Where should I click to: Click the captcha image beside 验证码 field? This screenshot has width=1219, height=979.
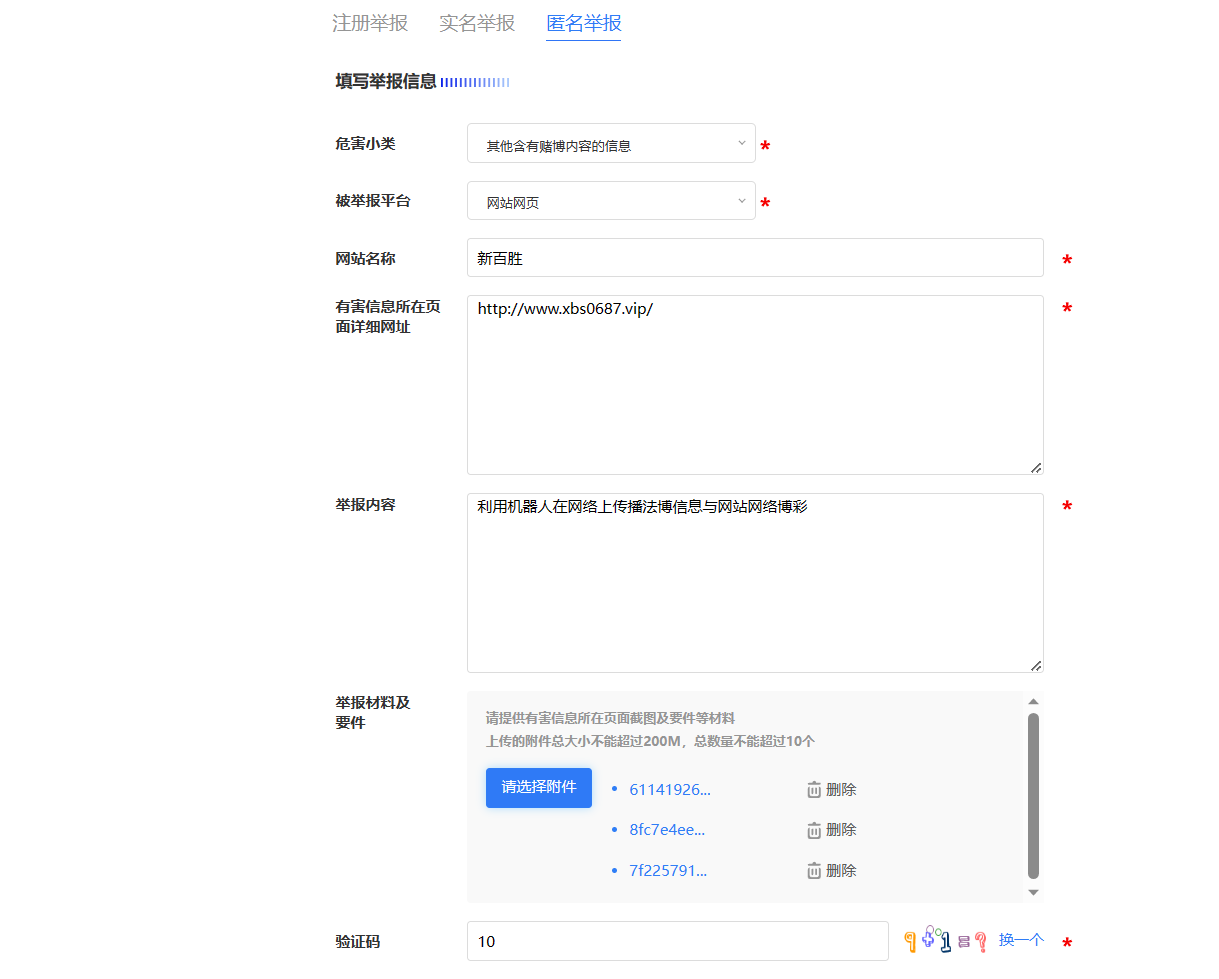[944, 940]
